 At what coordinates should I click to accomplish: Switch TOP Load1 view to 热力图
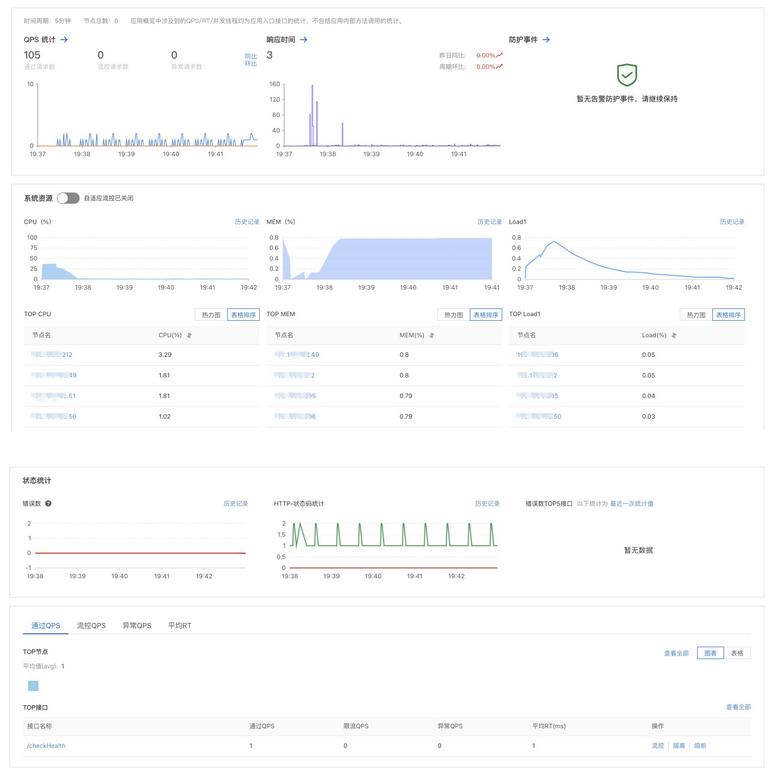pos(696,315)
